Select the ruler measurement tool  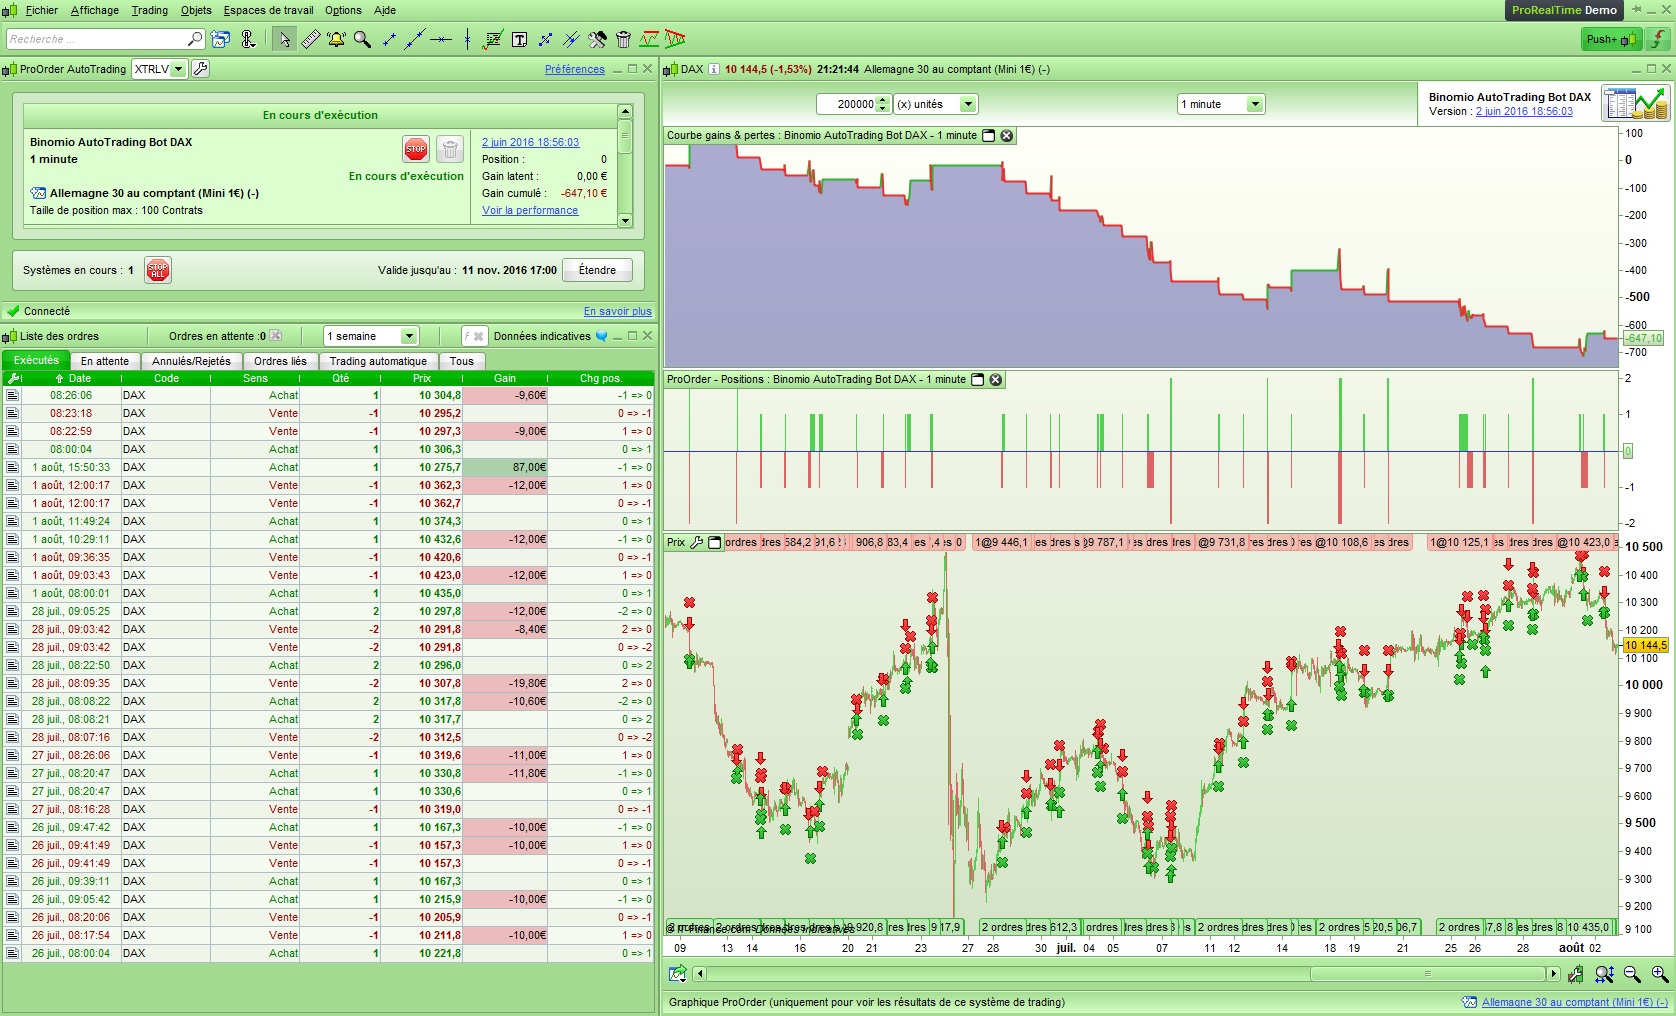pos(311,40)
